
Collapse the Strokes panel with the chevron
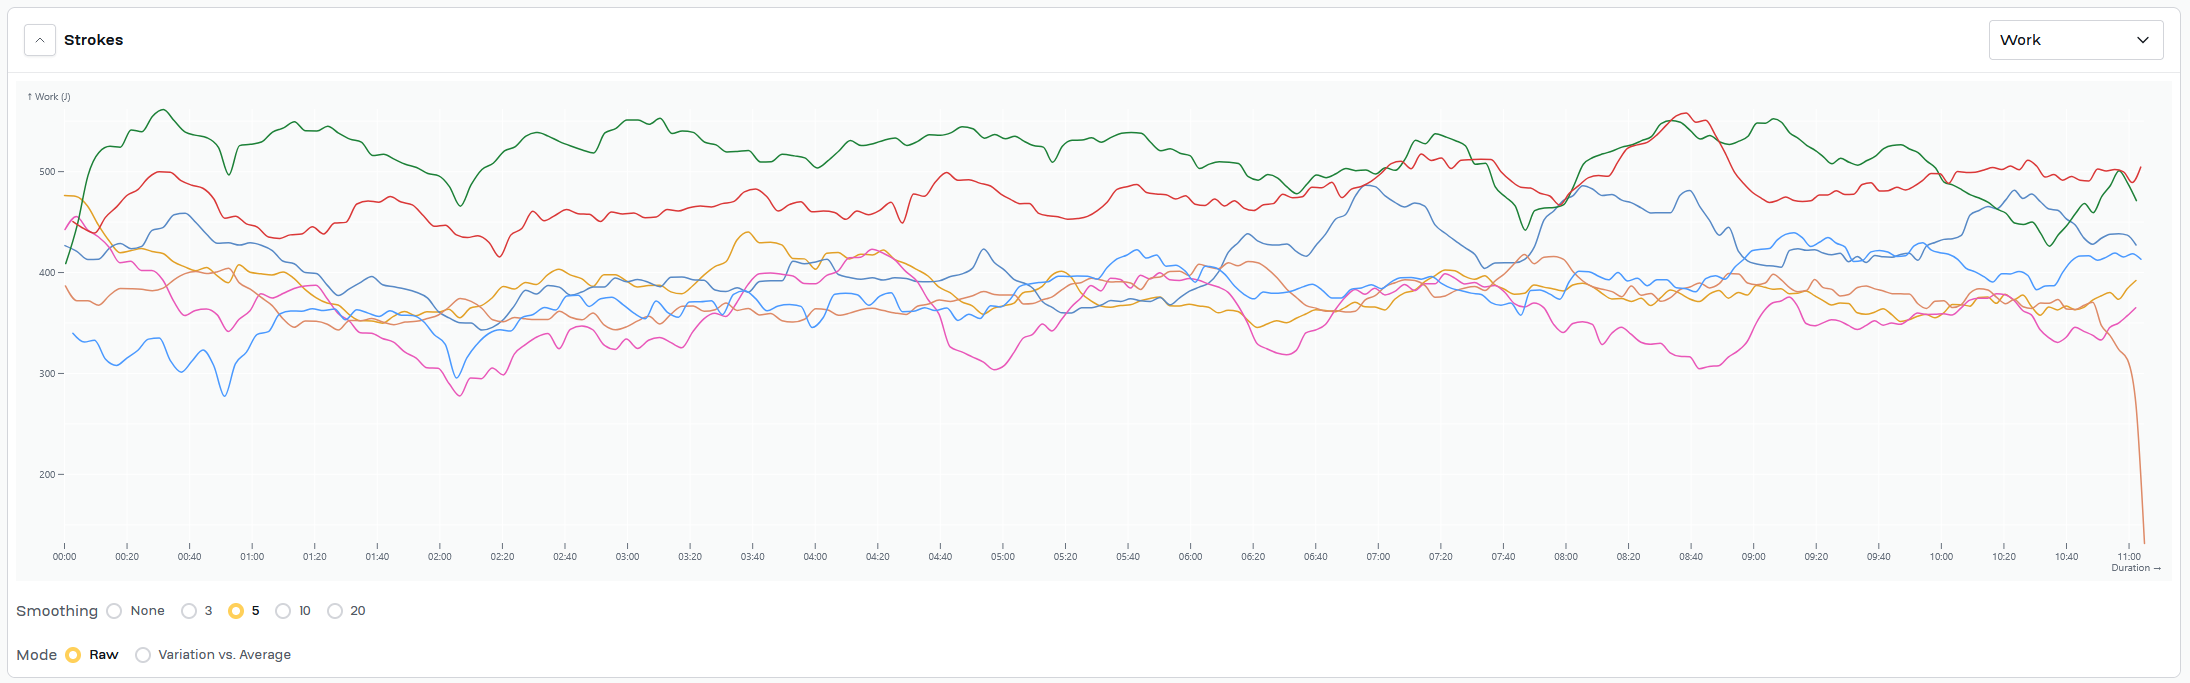click(x=39, y=40)
